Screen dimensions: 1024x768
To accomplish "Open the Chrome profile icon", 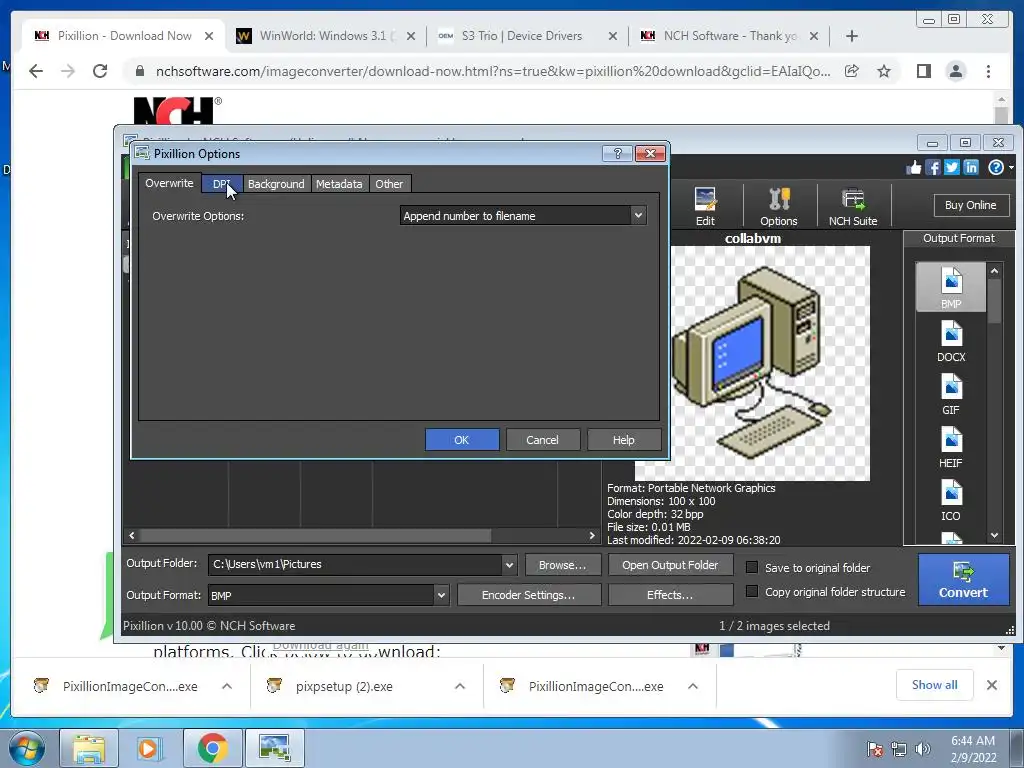I will 956,71.
